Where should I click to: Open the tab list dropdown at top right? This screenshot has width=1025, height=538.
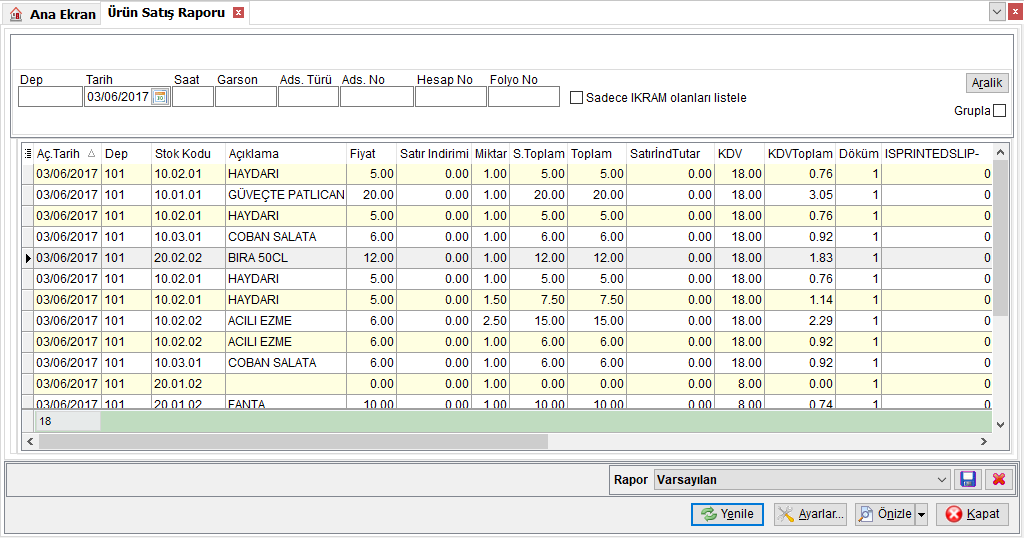point(997,12)
